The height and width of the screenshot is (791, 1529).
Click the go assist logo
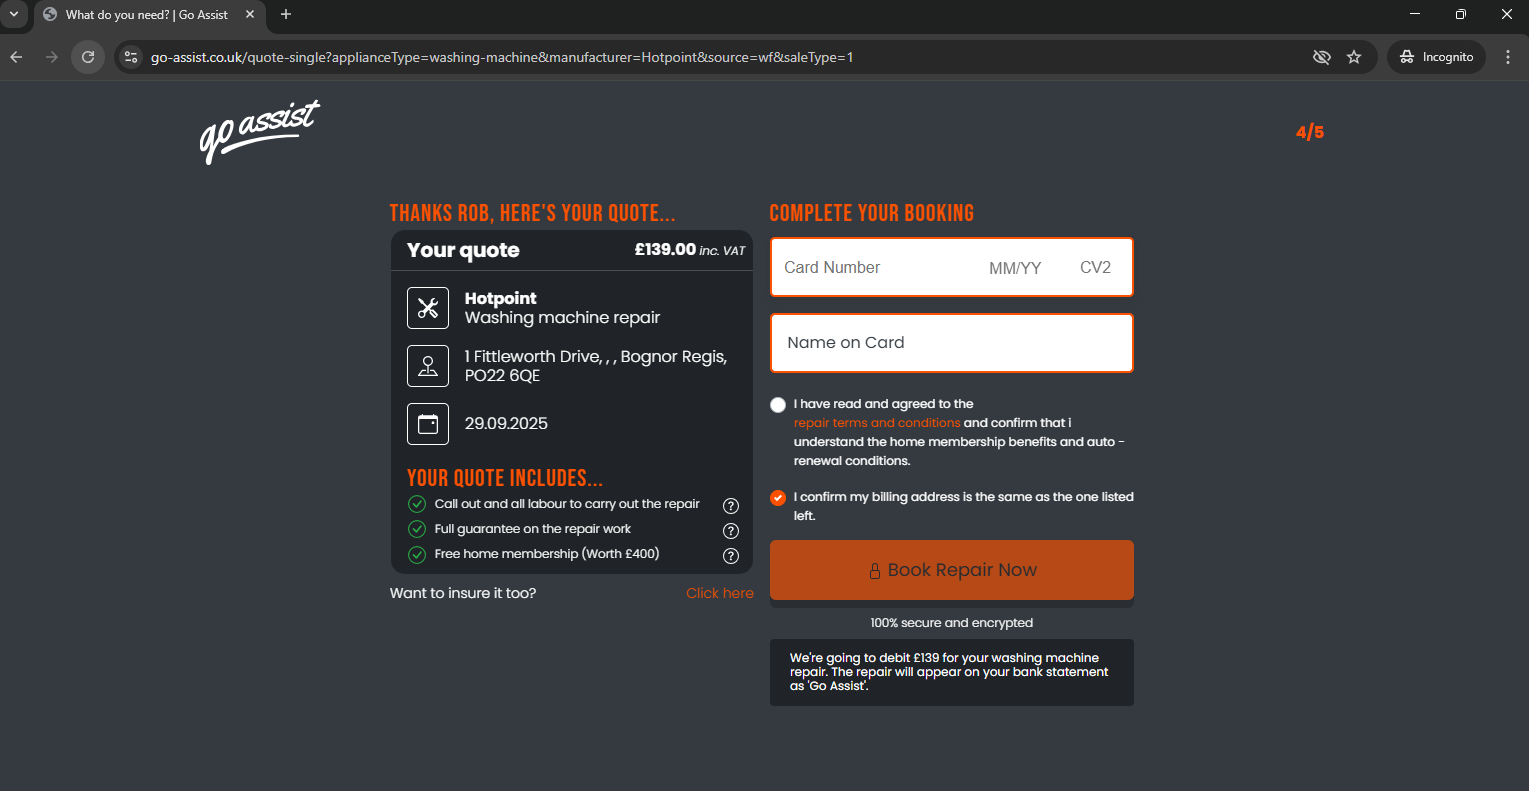[259, 131]
